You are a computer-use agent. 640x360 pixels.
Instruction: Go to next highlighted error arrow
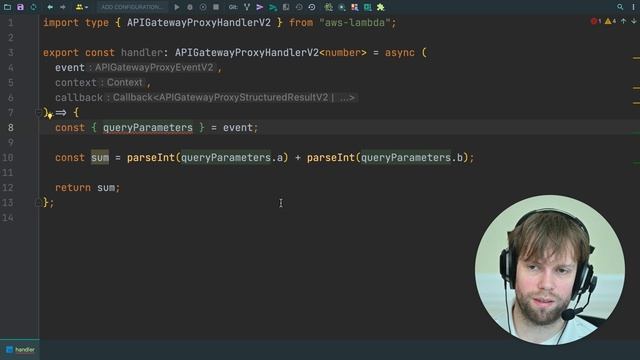633,21
